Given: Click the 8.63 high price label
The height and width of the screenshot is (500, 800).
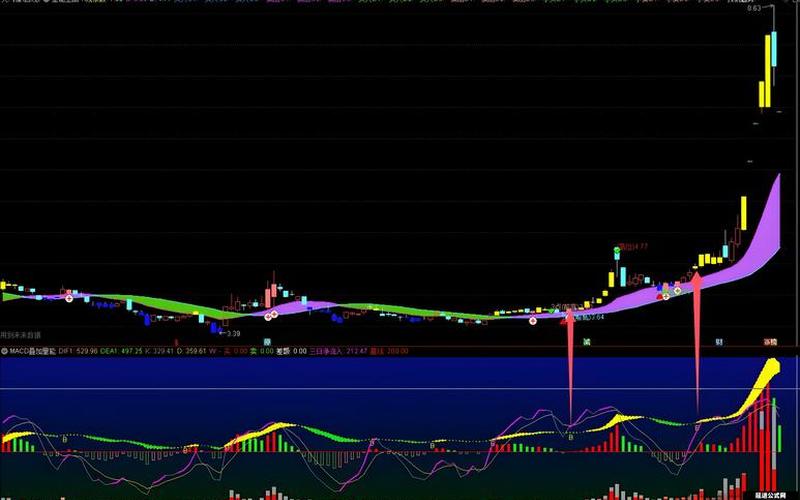Looking at the screenshot, I should click(x=754, y=9).
